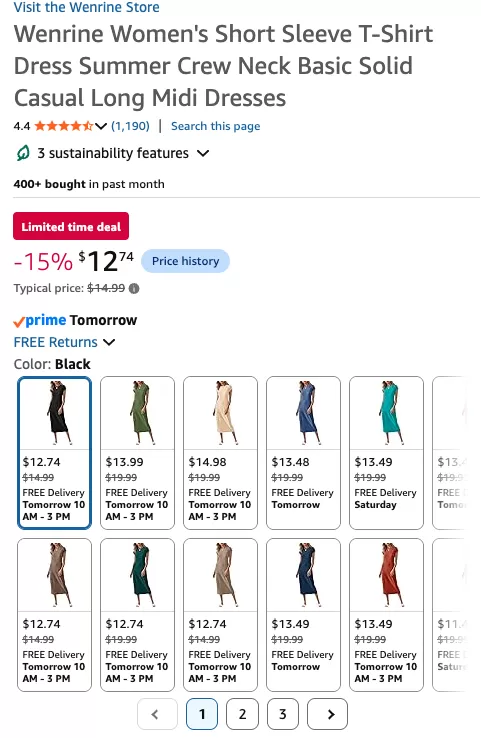The height and width of the screenshot is (738, 481).
Task: Pick the beige dress at $14.98
Action: (220, 453)
